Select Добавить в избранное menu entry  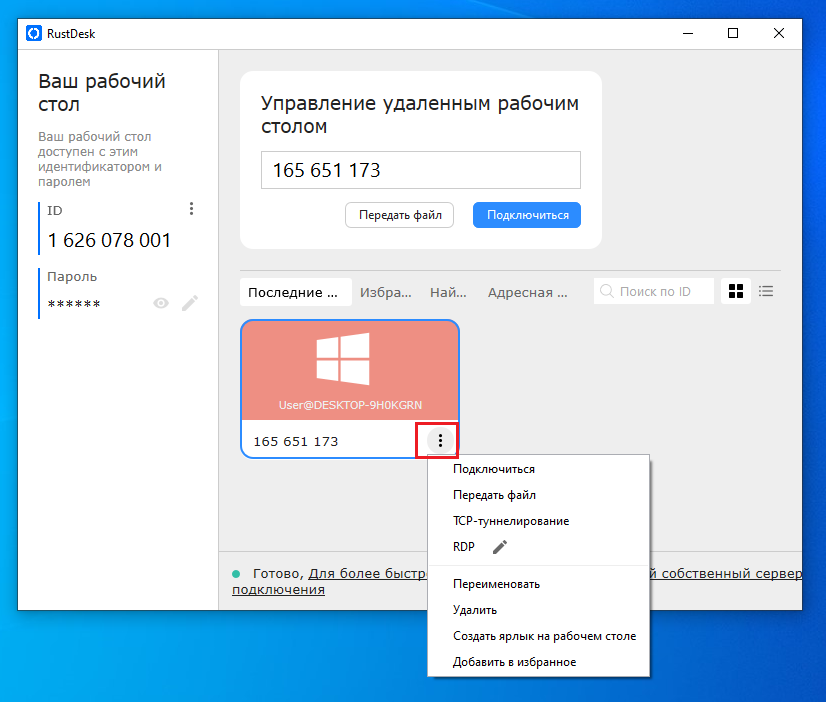tap(538, 662)
